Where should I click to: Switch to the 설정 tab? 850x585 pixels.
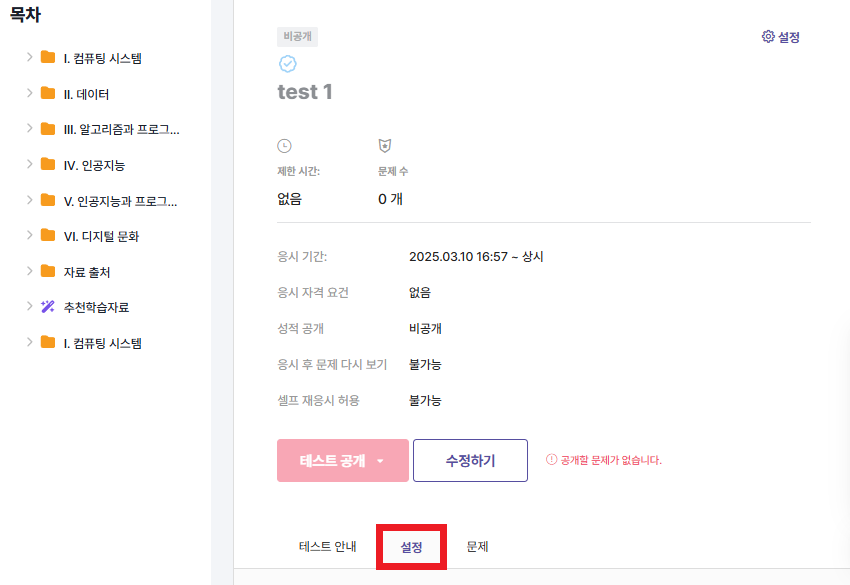click(x=411, y=547)
